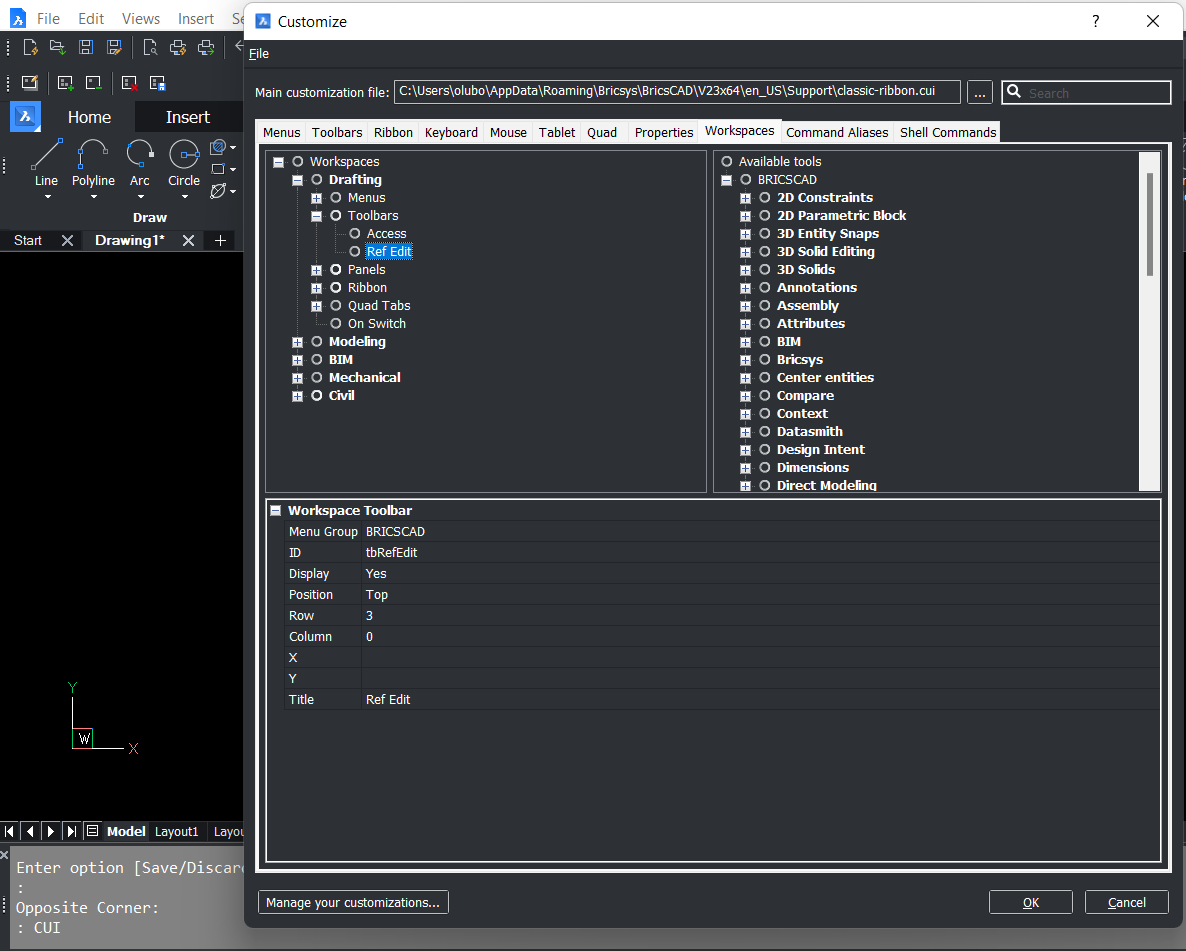The image size is (1186, 951).
Task: Collapse the Toolbars tree node
Action: tap(316, 216)
